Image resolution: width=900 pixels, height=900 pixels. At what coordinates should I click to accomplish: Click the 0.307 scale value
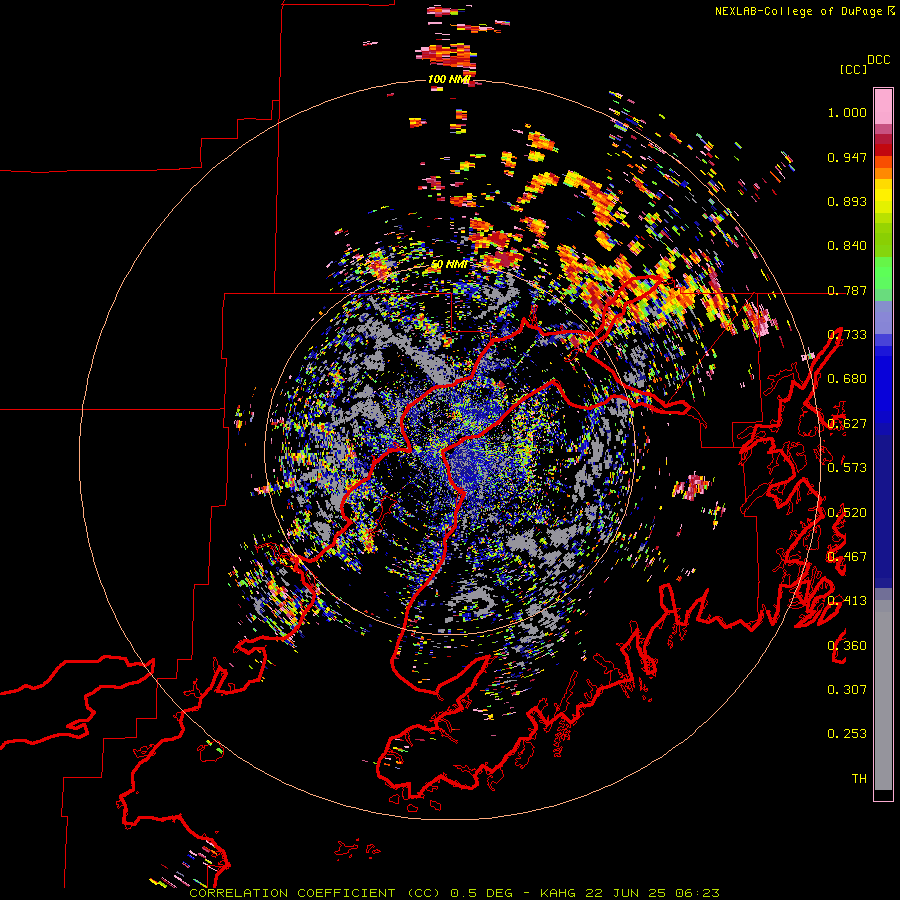(847, 690)
